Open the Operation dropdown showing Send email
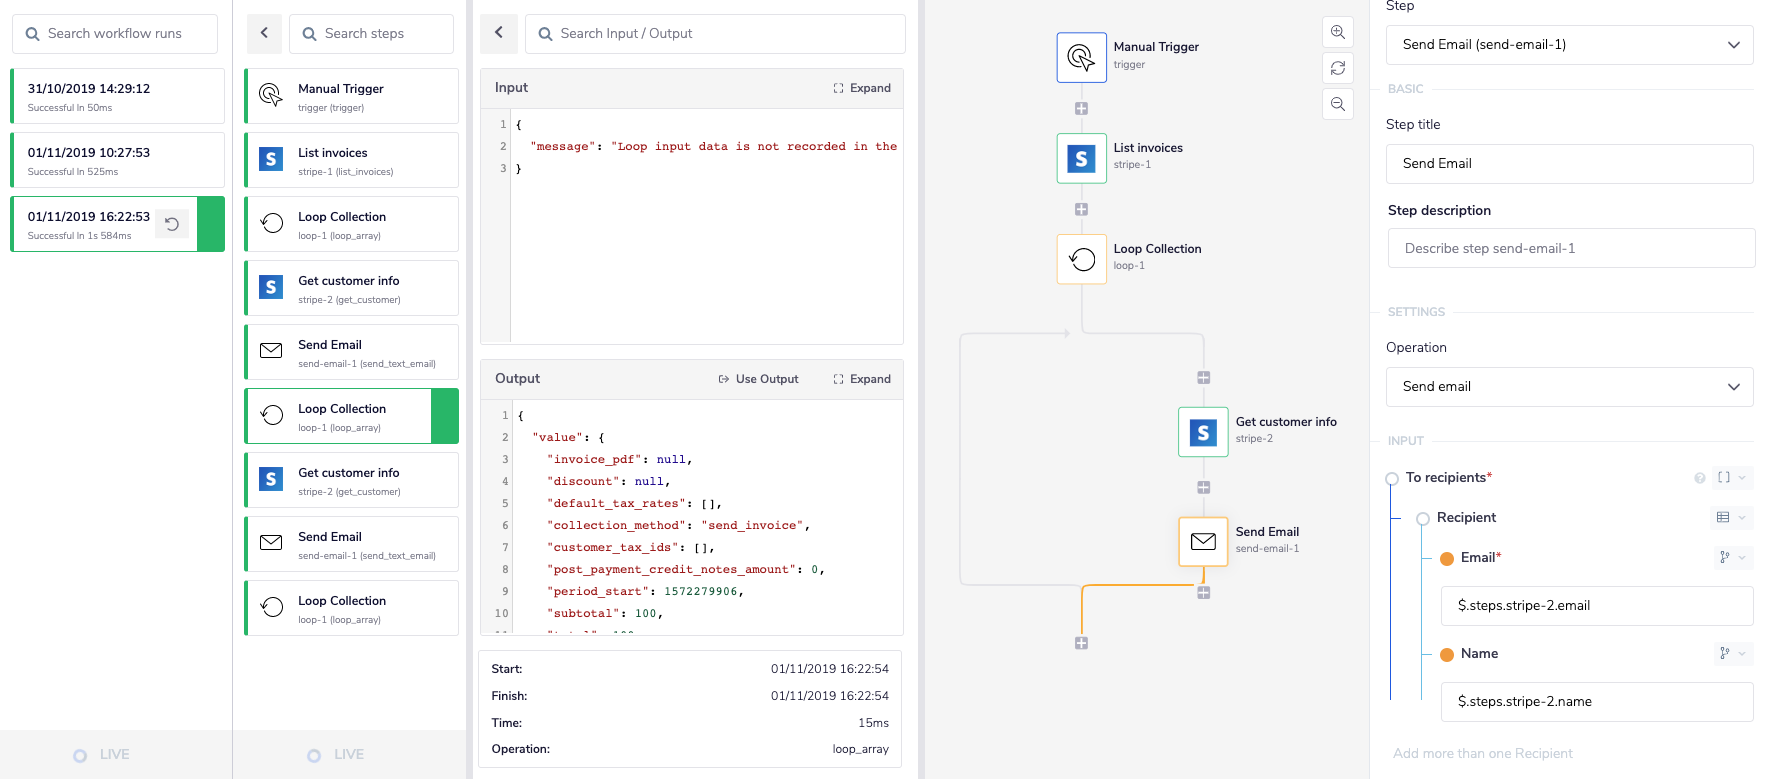 [x=1569, y=387]
